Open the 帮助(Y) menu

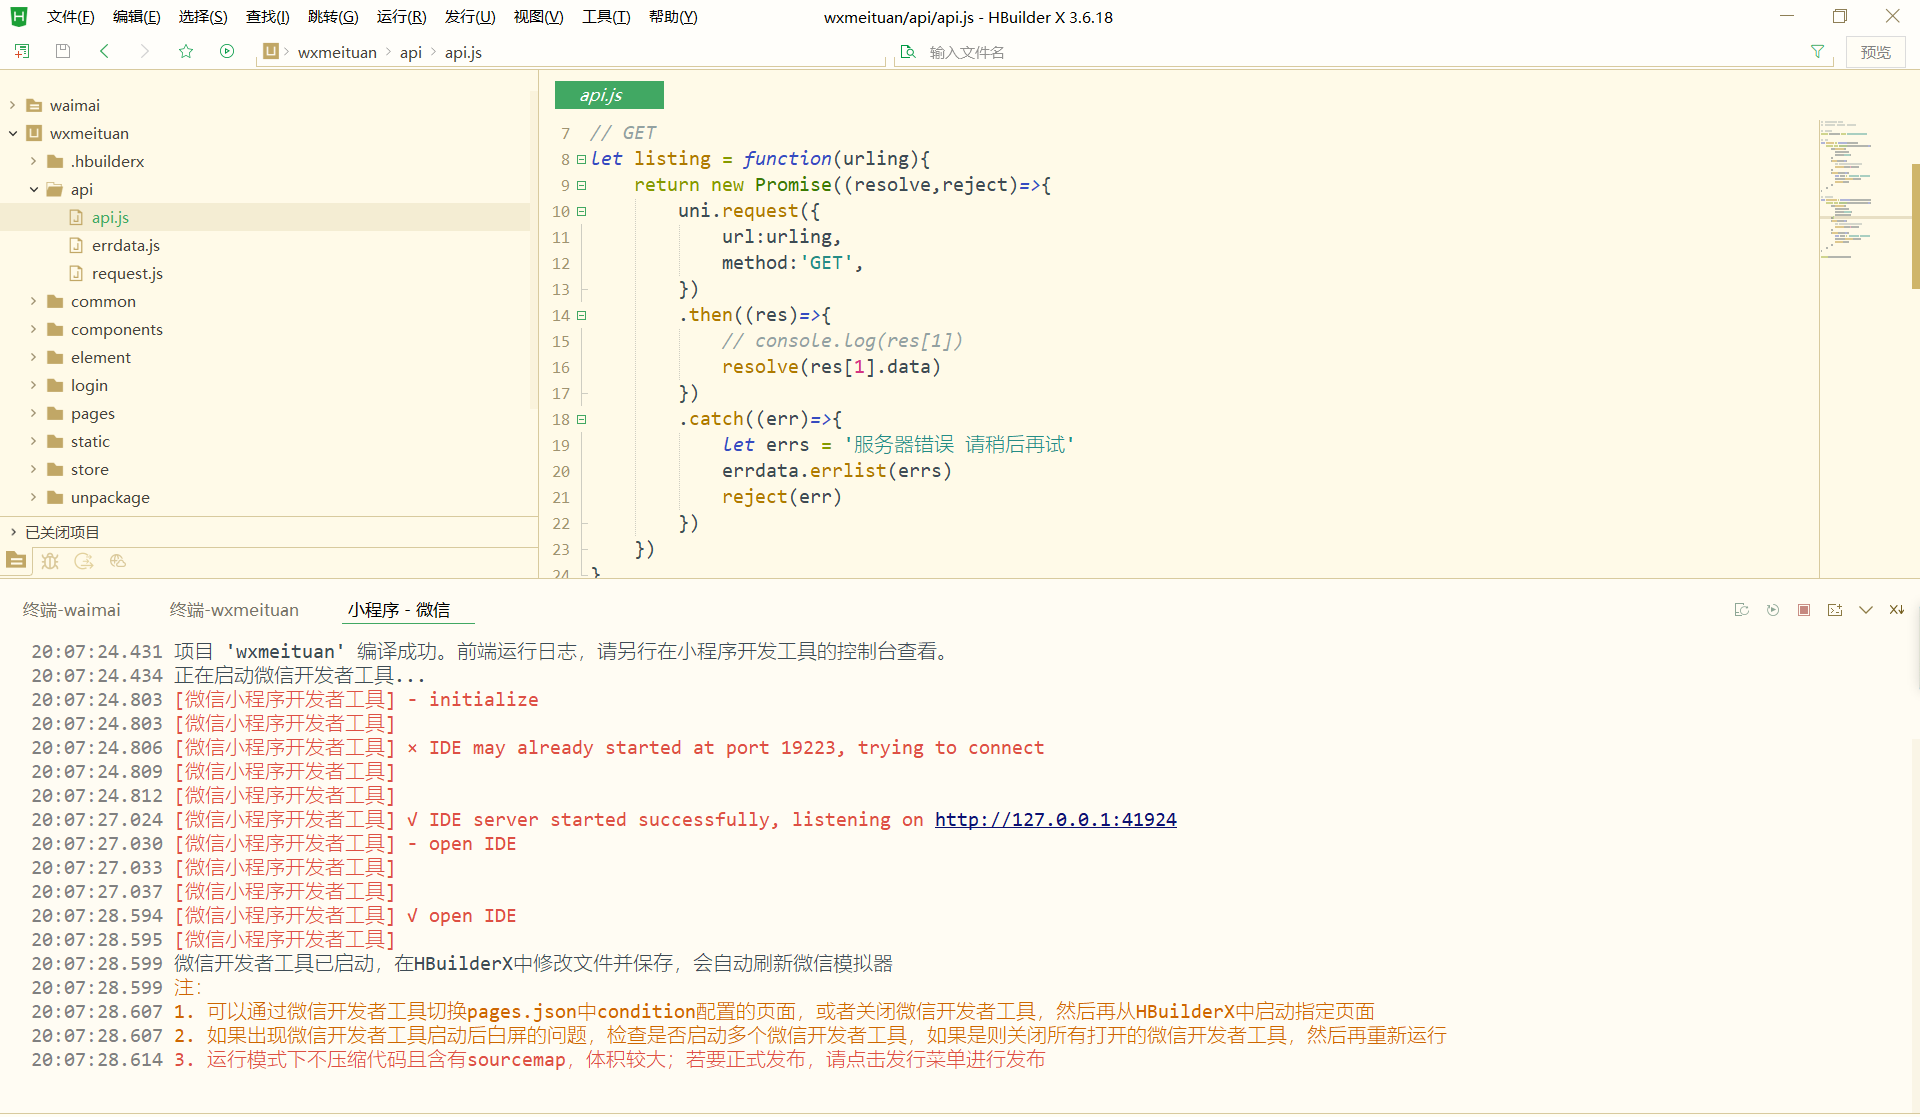coord(673,17)
